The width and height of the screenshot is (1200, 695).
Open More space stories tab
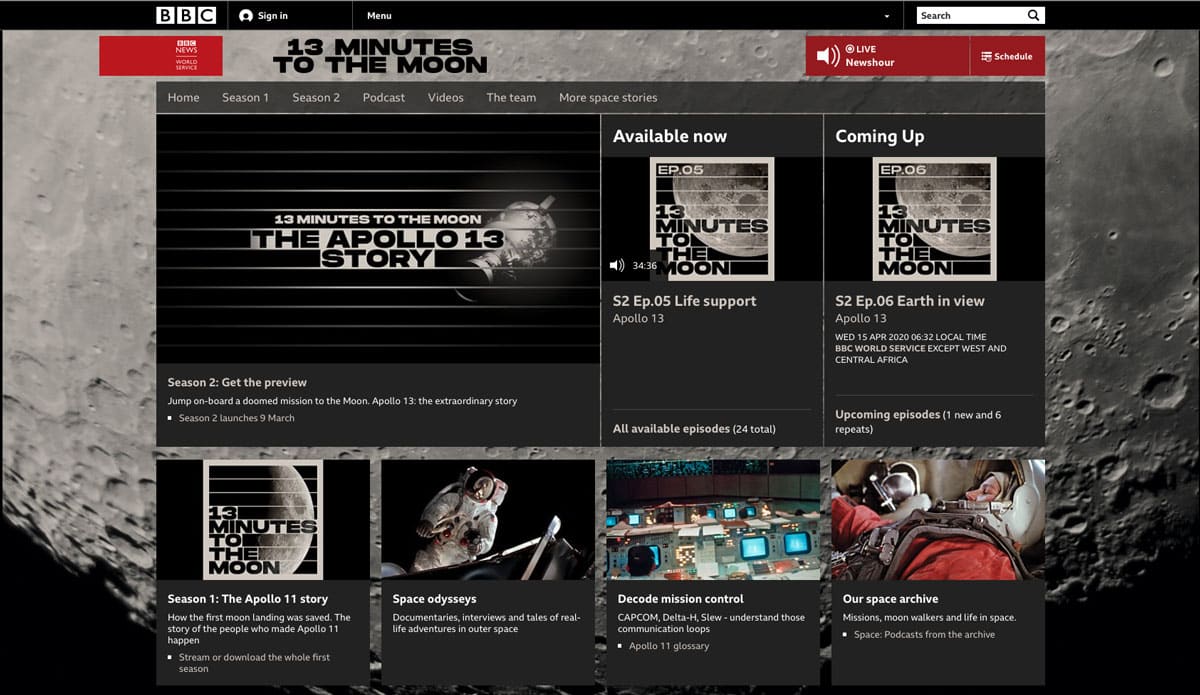pos(608,97)
